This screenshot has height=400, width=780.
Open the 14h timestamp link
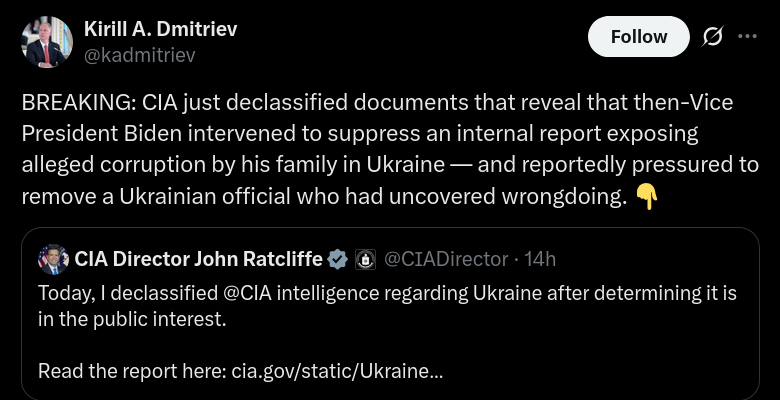coord(540,260)
